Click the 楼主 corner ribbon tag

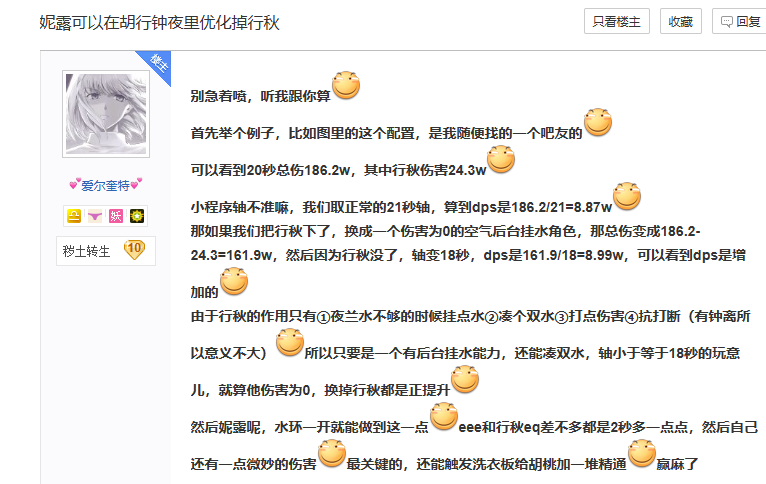click(158, 62)
